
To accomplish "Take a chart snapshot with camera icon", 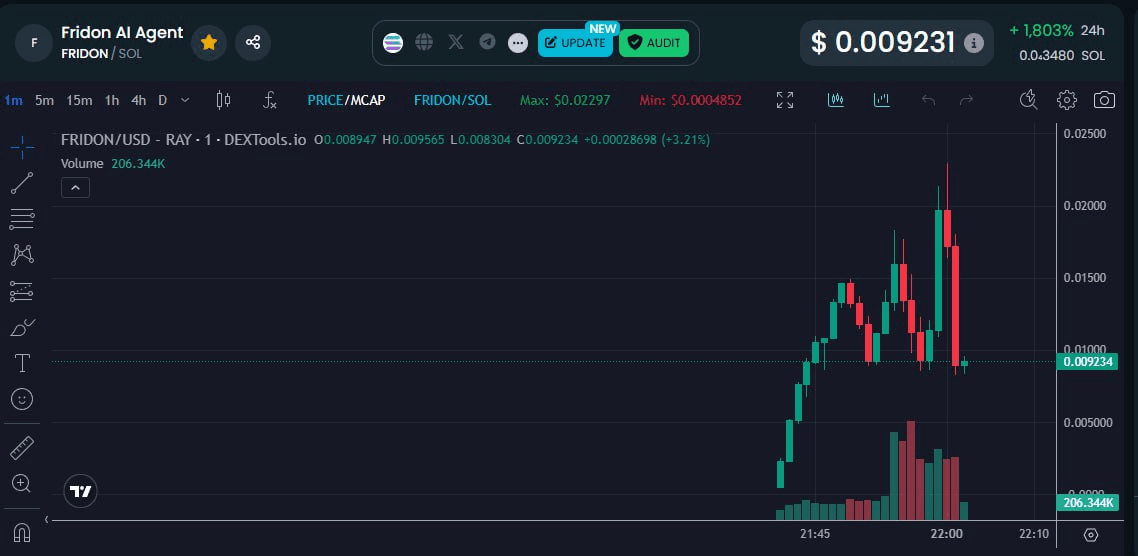I will 1104,100.
